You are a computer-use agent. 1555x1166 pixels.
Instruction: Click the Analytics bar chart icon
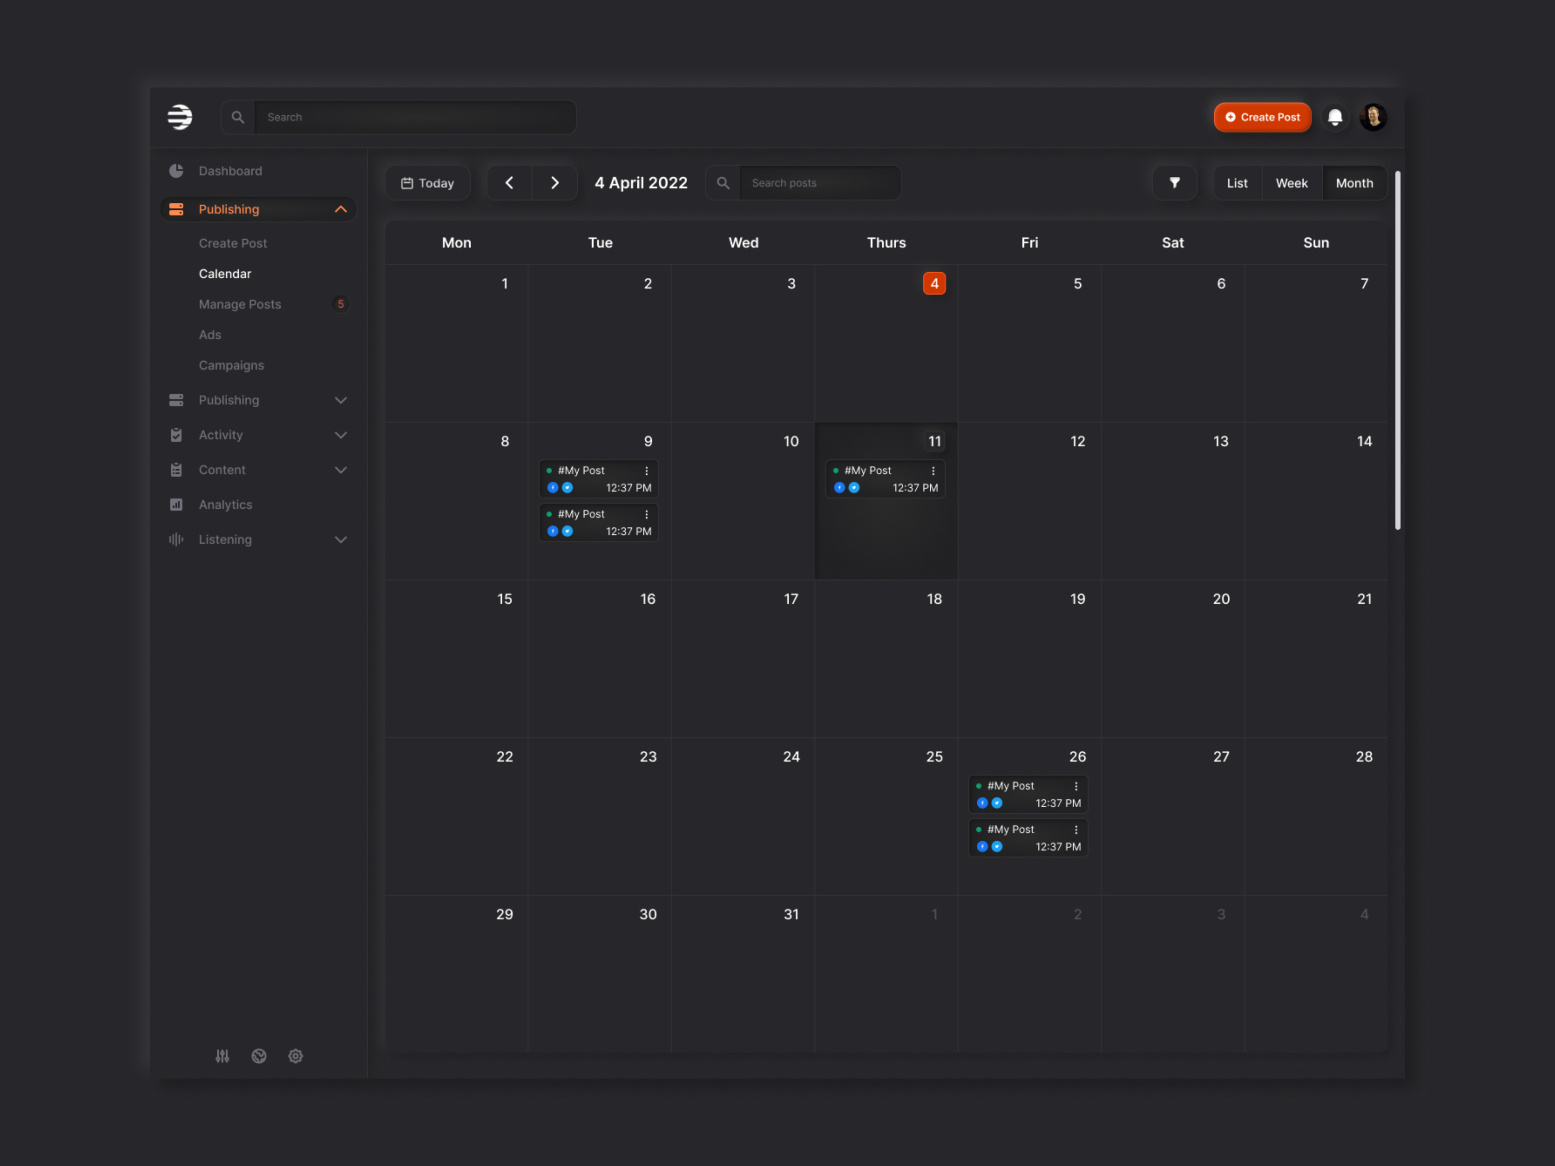[x=176, y=504]
